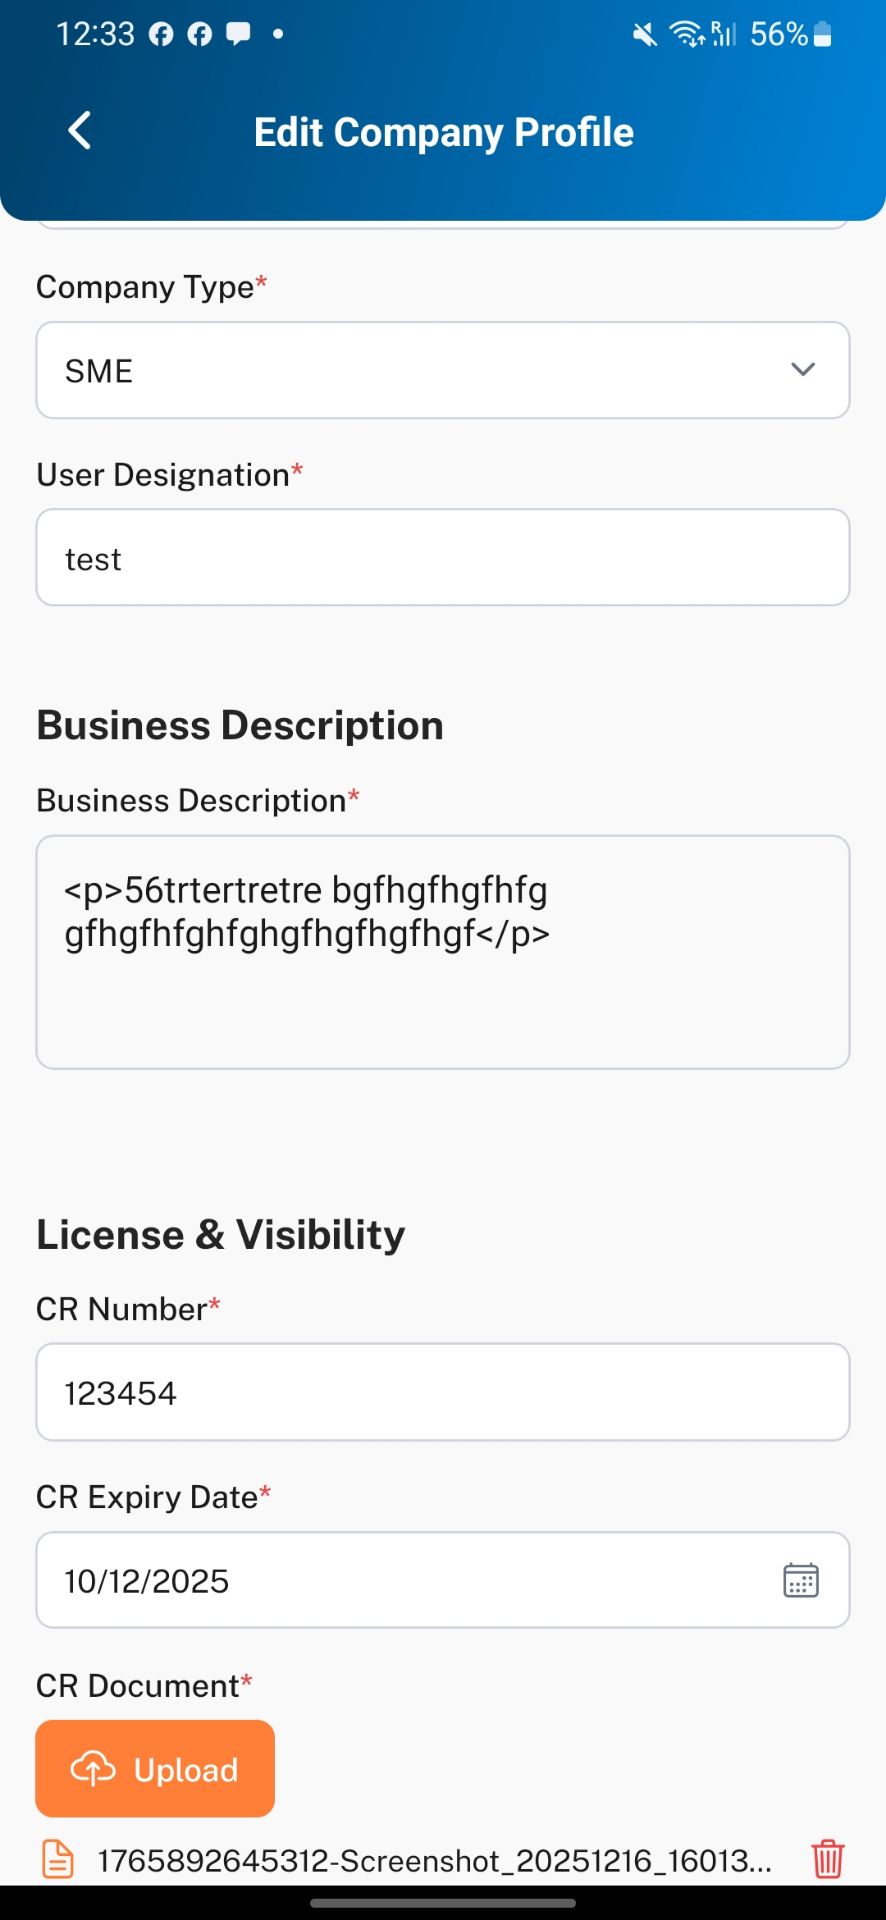Tap the Edit Company Profile title

(444, 132)
